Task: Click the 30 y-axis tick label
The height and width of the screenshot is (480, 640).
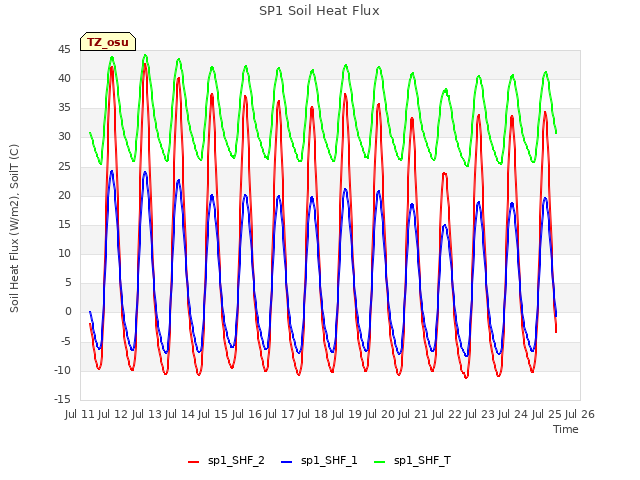Action: [64, 137]
